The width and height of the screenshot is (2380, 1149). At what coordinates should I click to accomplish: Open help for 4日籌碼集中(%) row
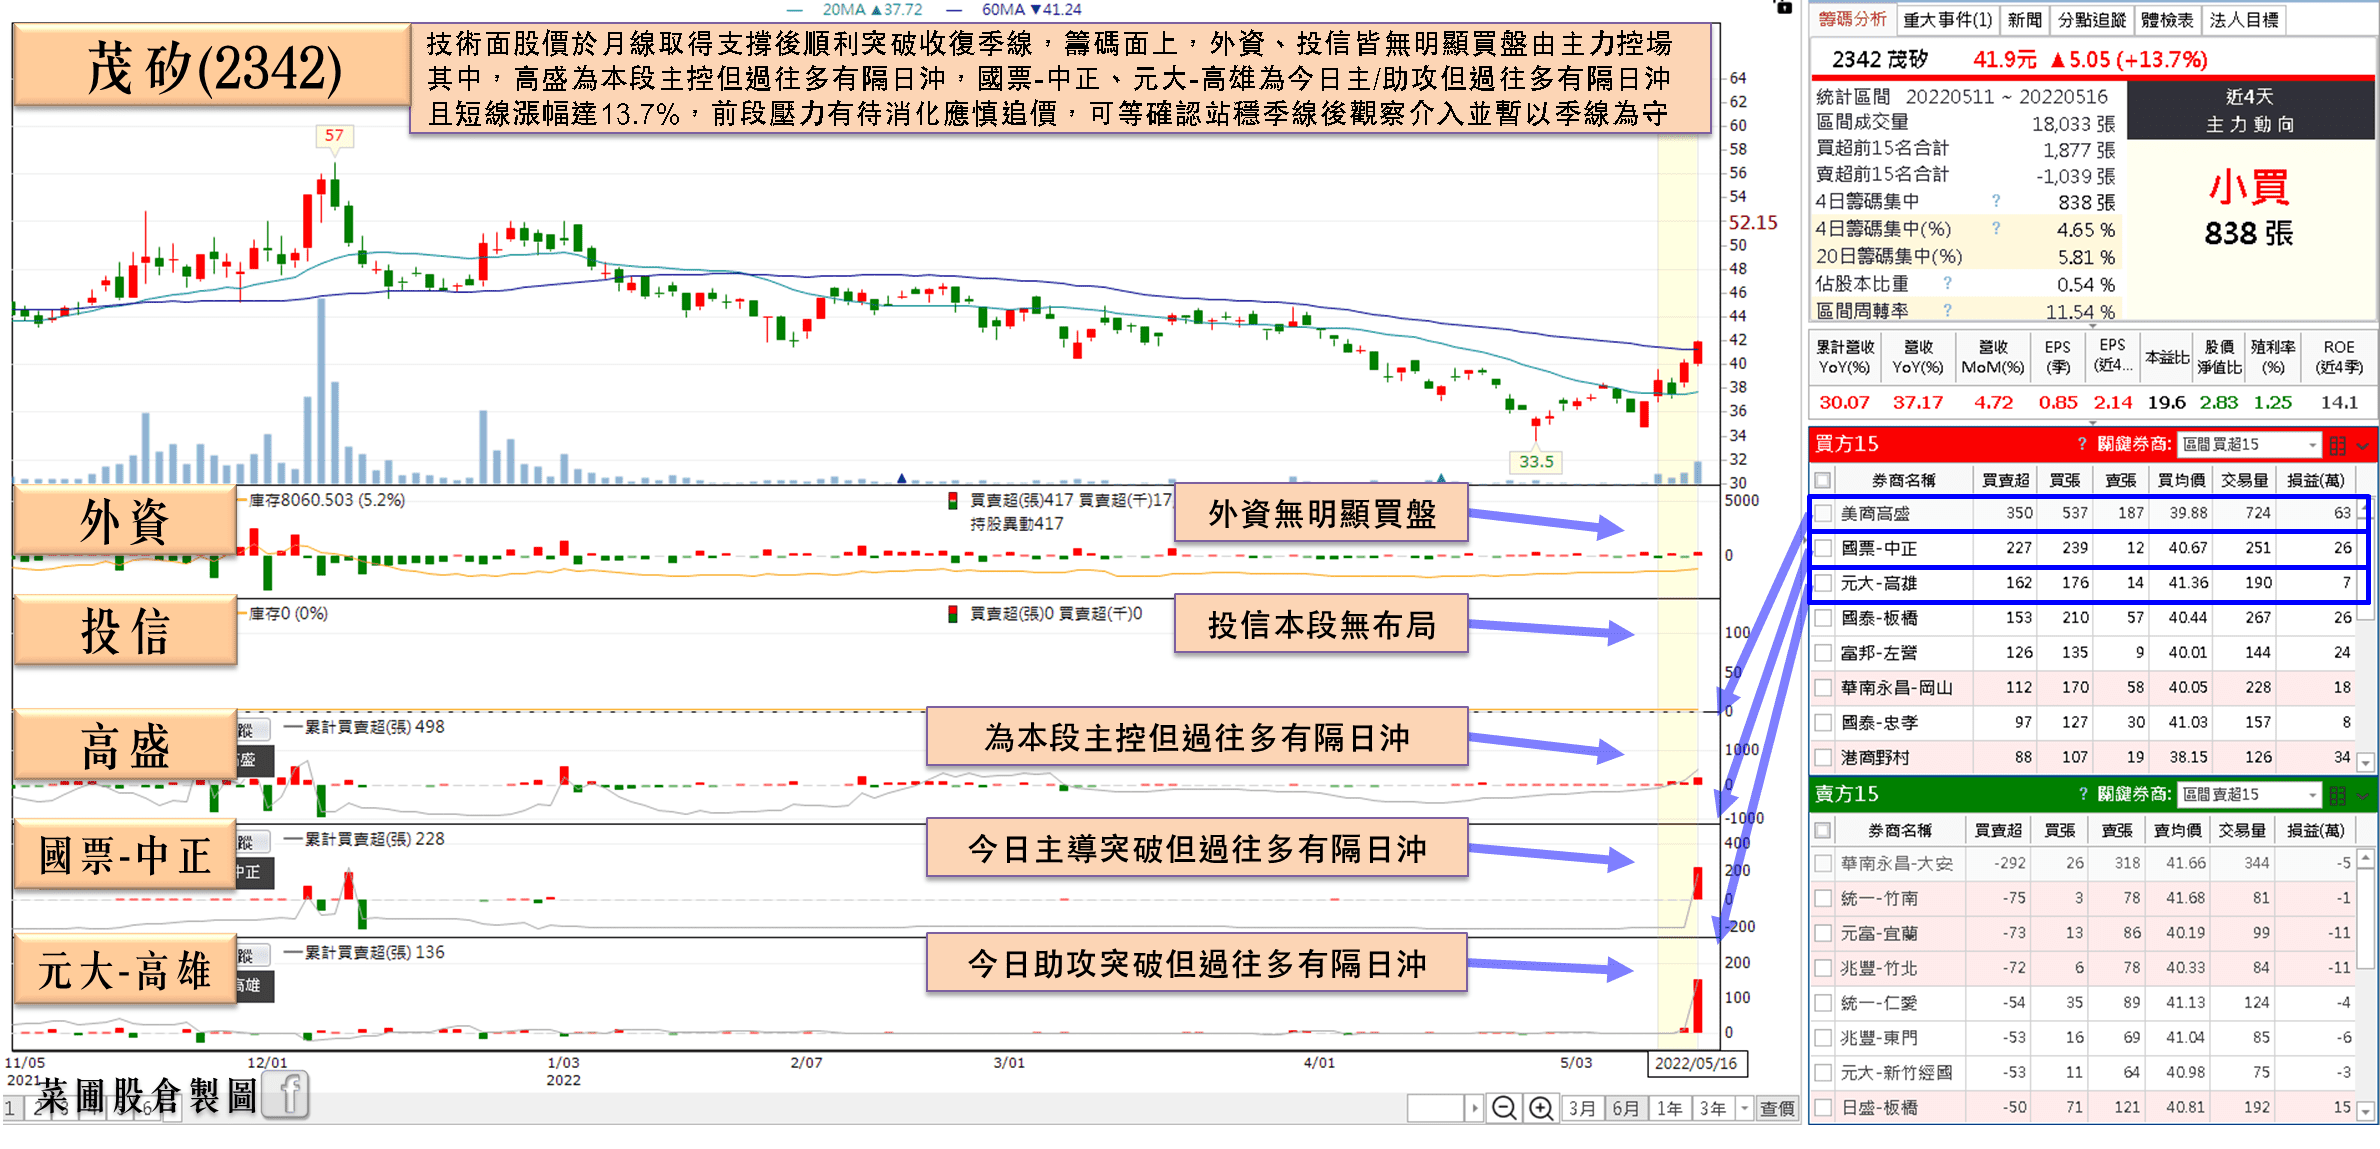[1995, 228]
